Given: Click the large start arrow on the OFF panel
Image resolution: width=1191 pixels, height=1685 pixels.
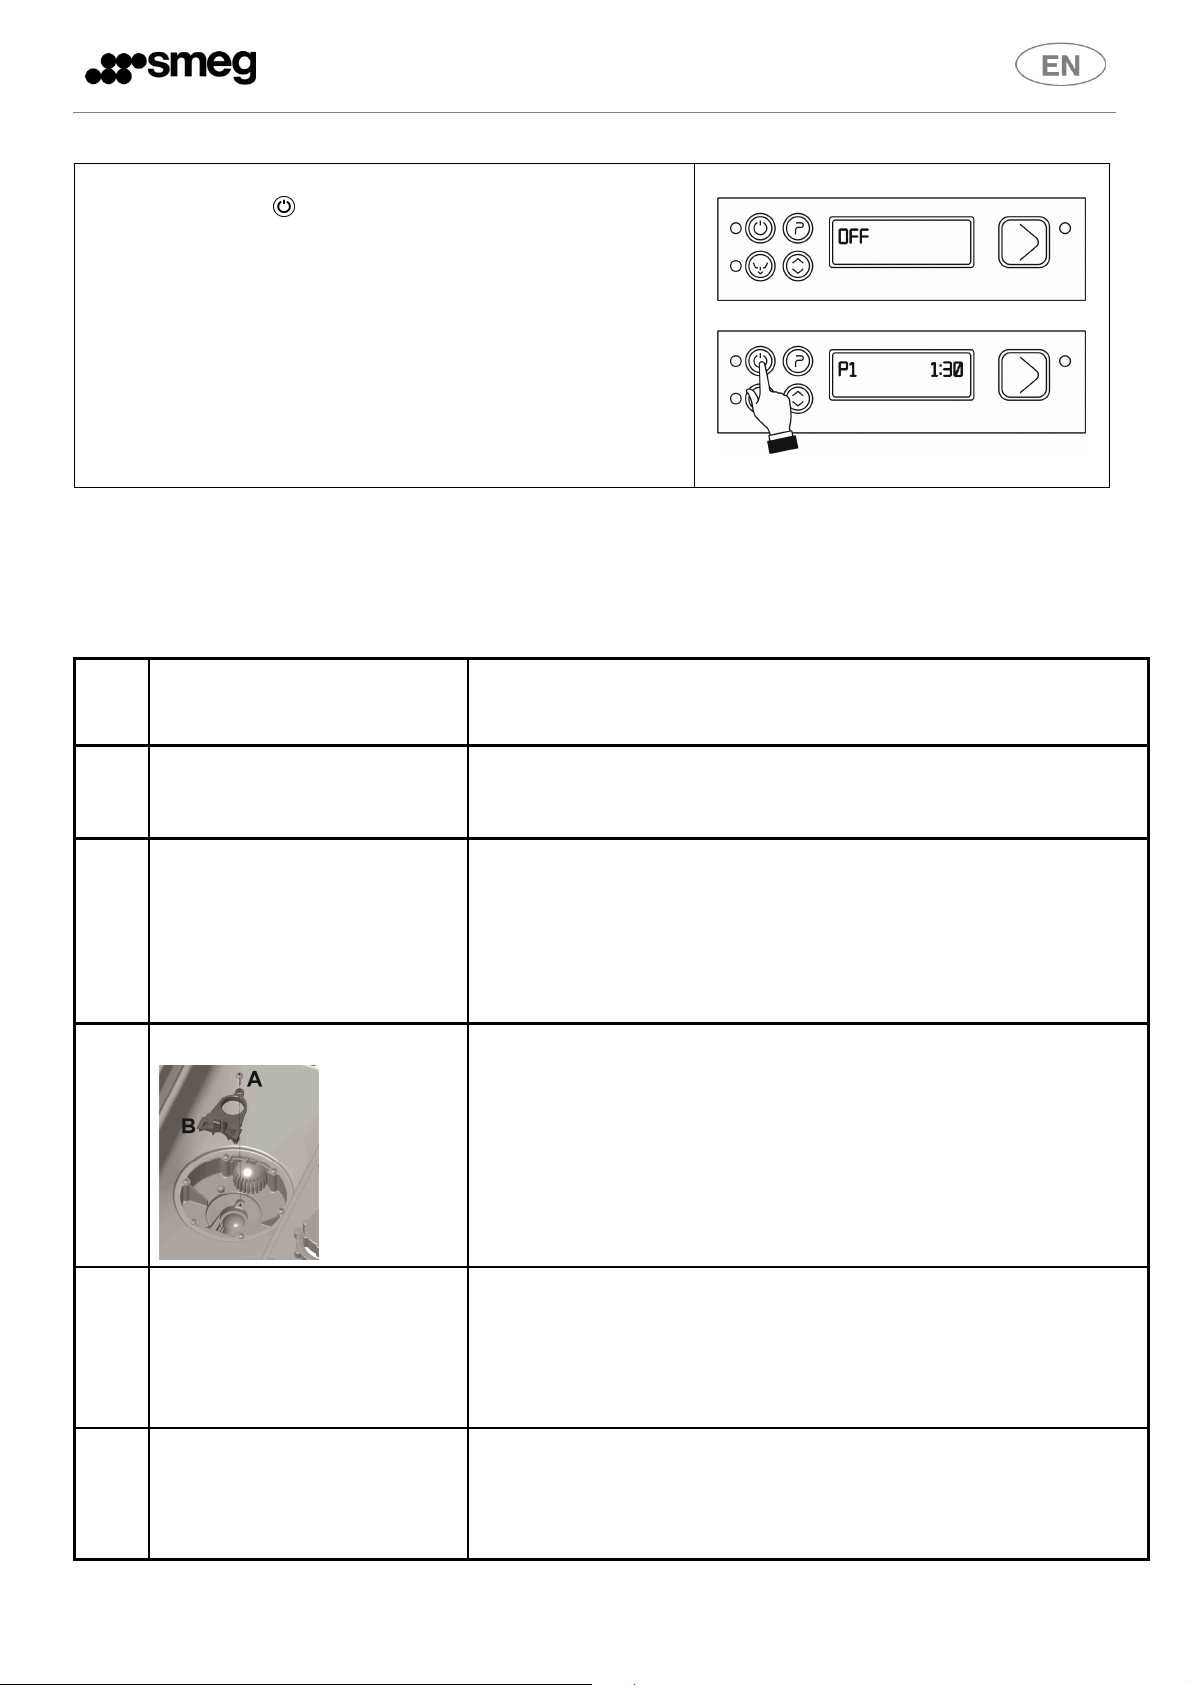Looking at the screenshot, I should 1024,243.
